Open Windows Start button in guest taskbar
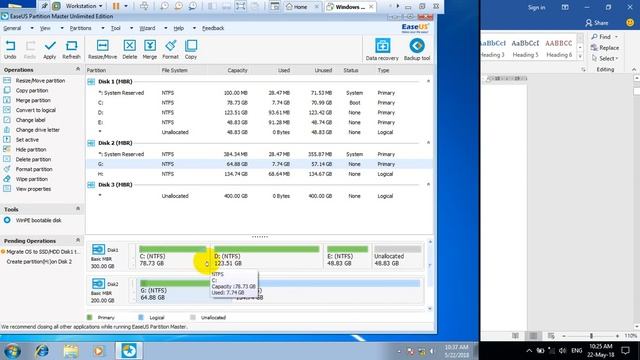Viewport: 640px width, 360px height. tap(12, 351)
